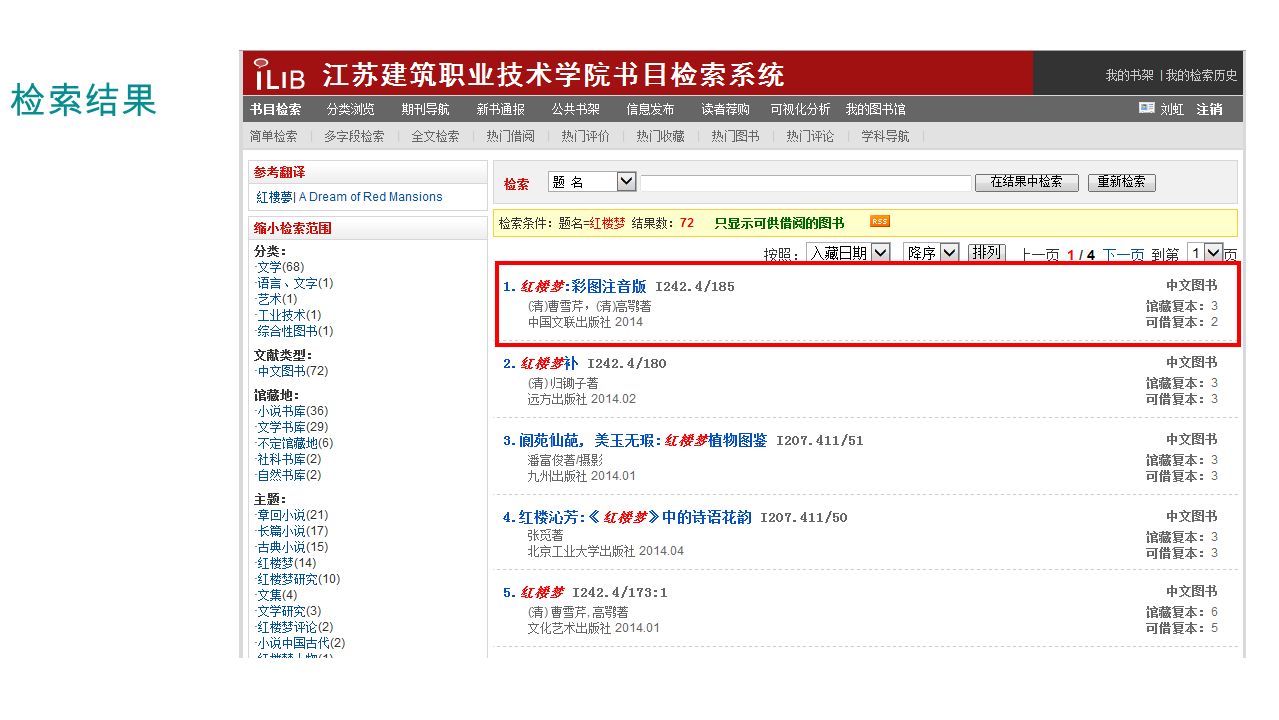The height and width of the screenshot is (720, 1279).
Task: Click author line (清)归锄子著
Action: [563, 383]
